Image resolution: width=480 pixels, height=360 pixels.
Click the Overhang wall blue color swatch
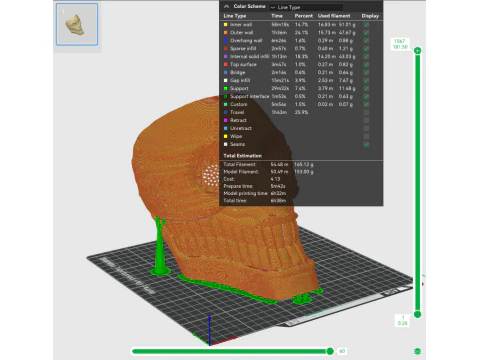click(226, 41)
